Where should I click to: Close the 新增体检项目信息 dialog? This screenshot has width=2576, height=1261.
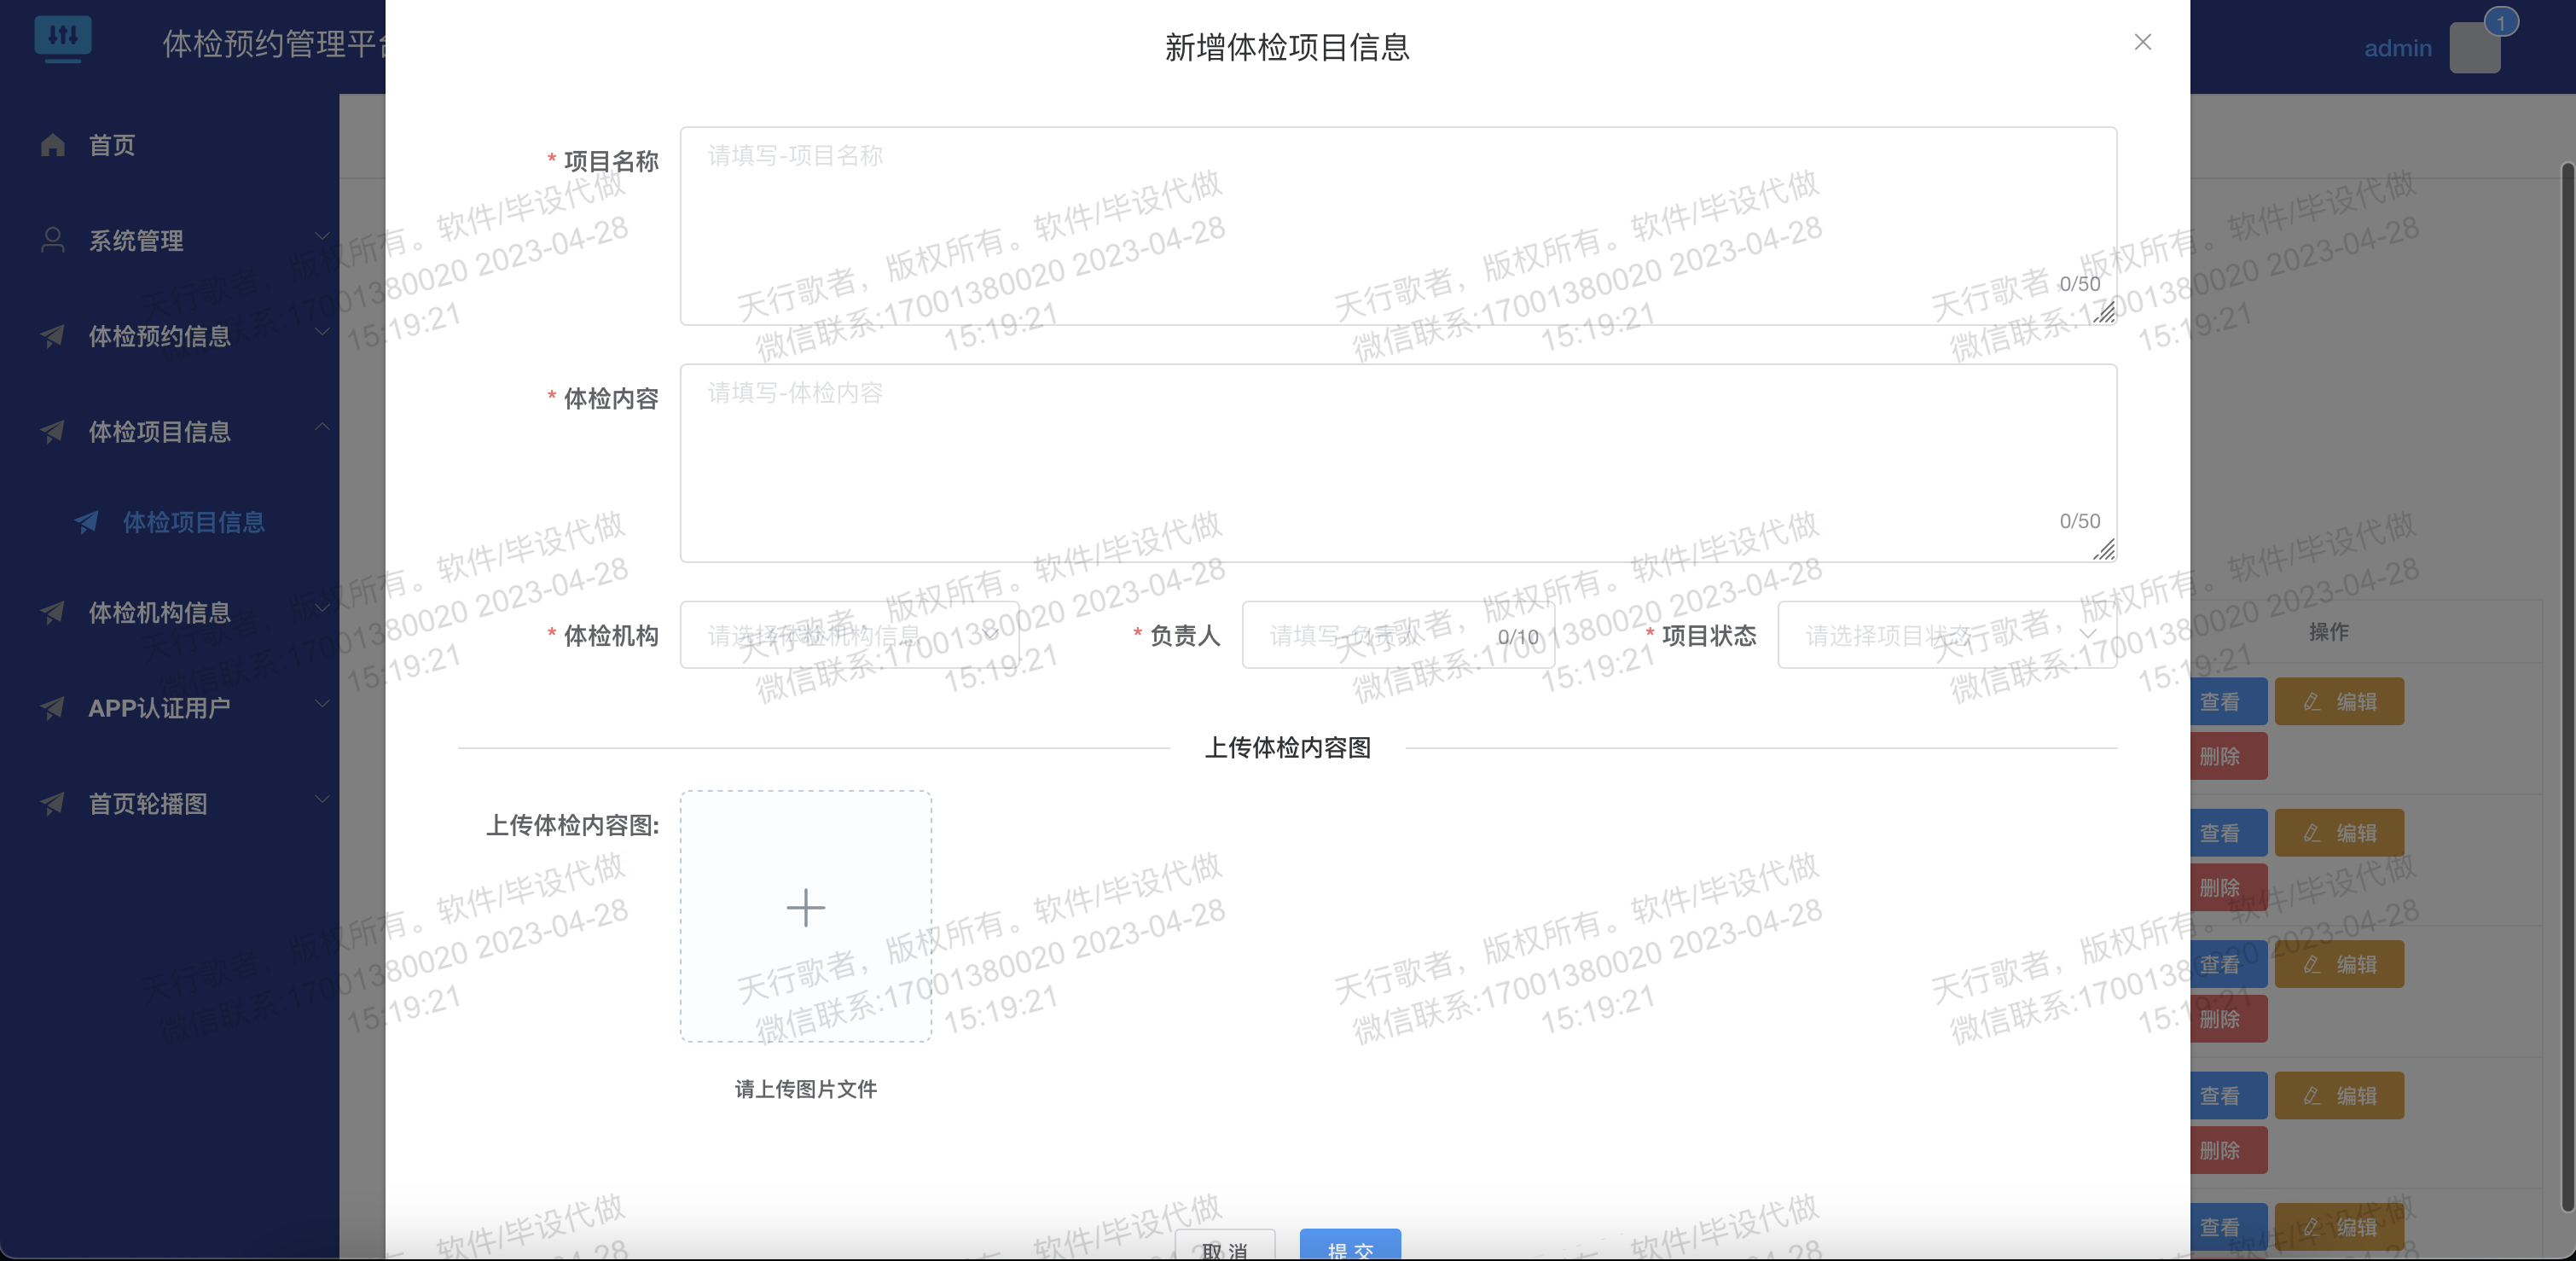(x=2142, y=42)
